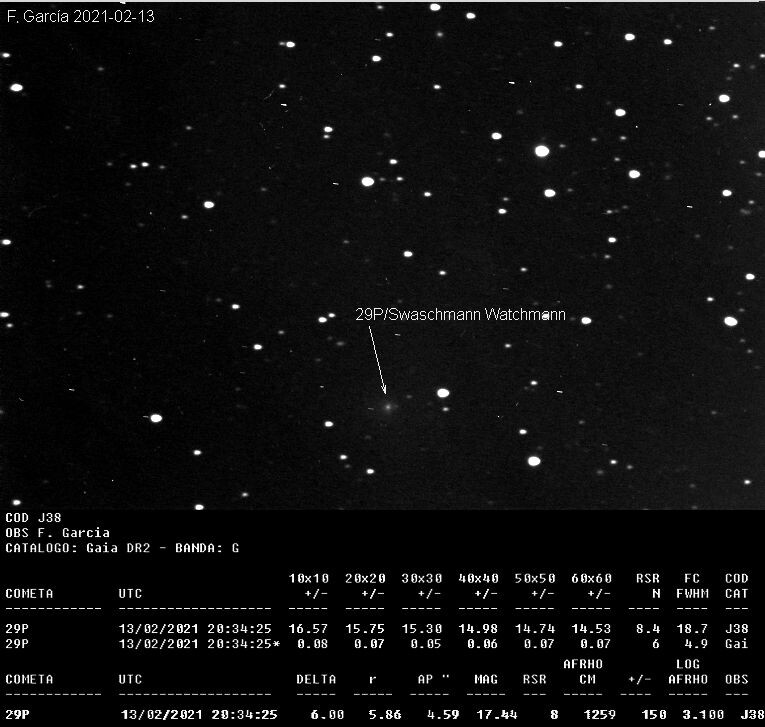The width and height of the screenshot is (765, 727).
Task: Click the RSR value "8.4"
Action: [x=648, y=629]
